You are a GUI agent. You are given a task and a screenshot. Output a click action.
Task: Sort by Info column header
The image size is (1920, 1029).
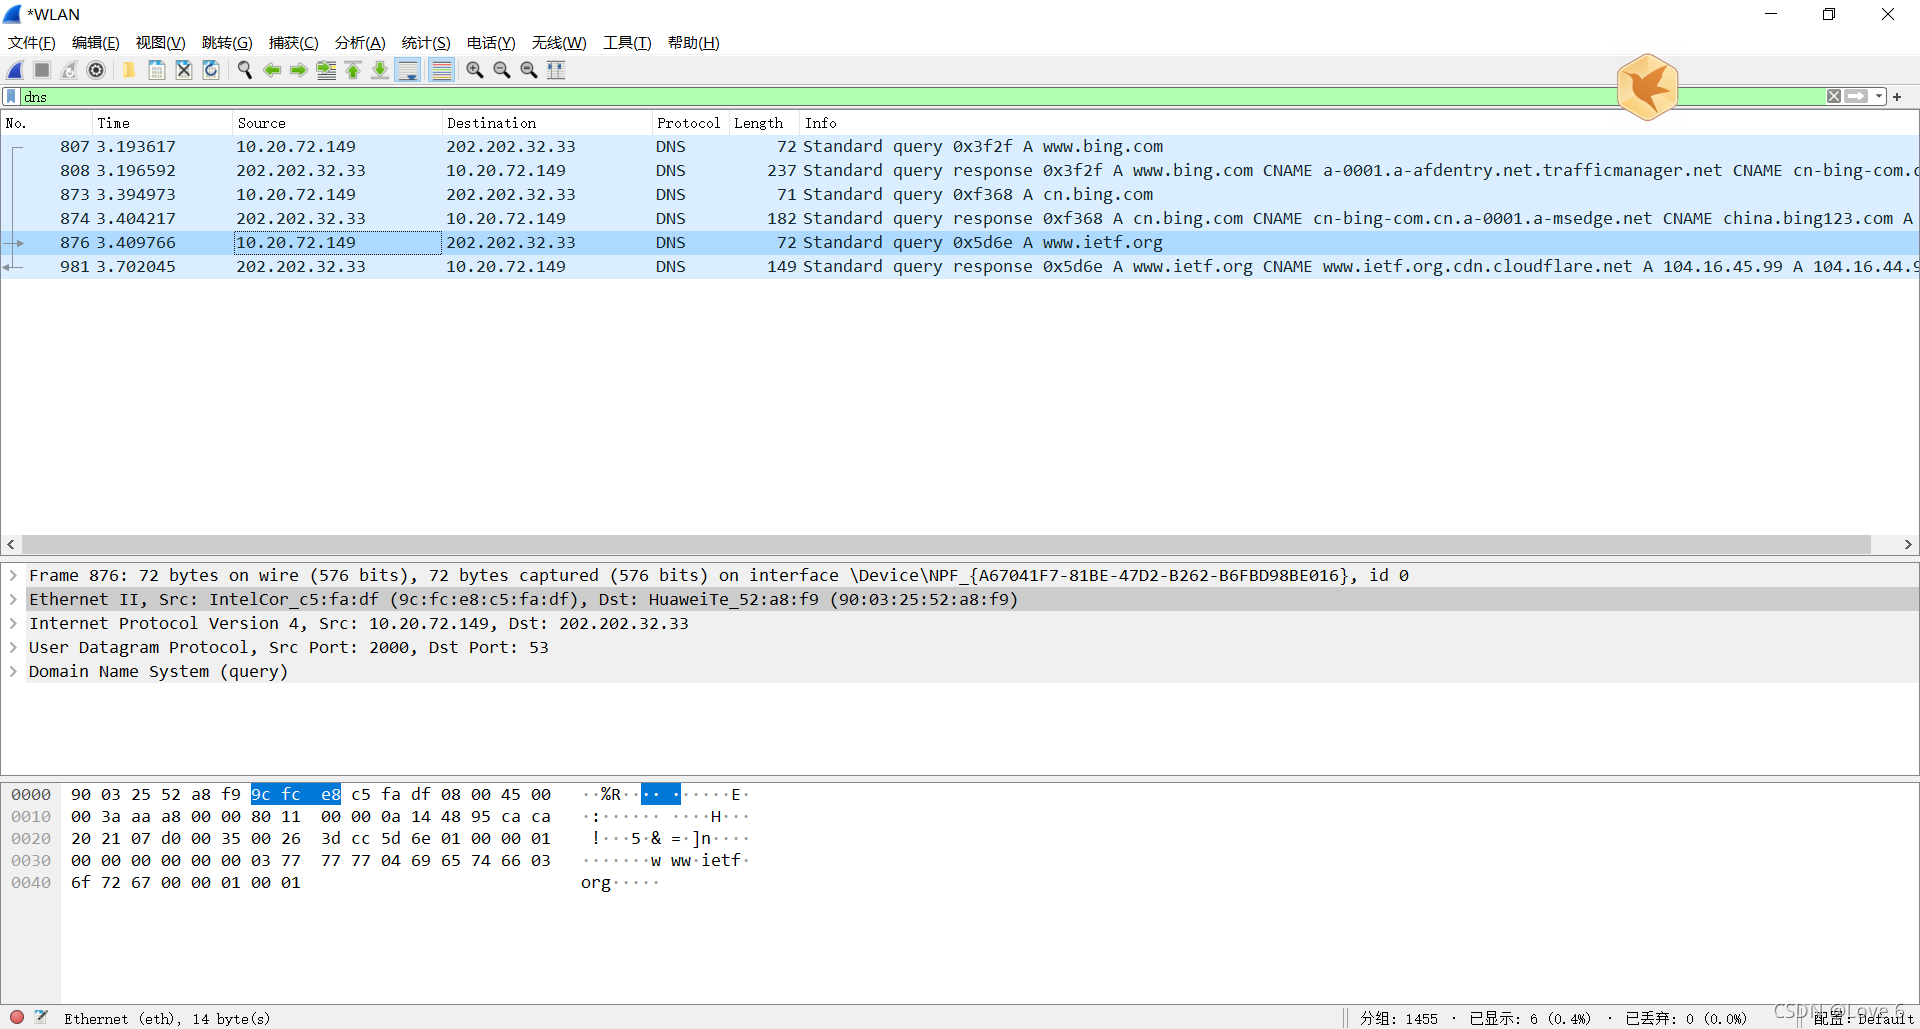point(1359,123)
